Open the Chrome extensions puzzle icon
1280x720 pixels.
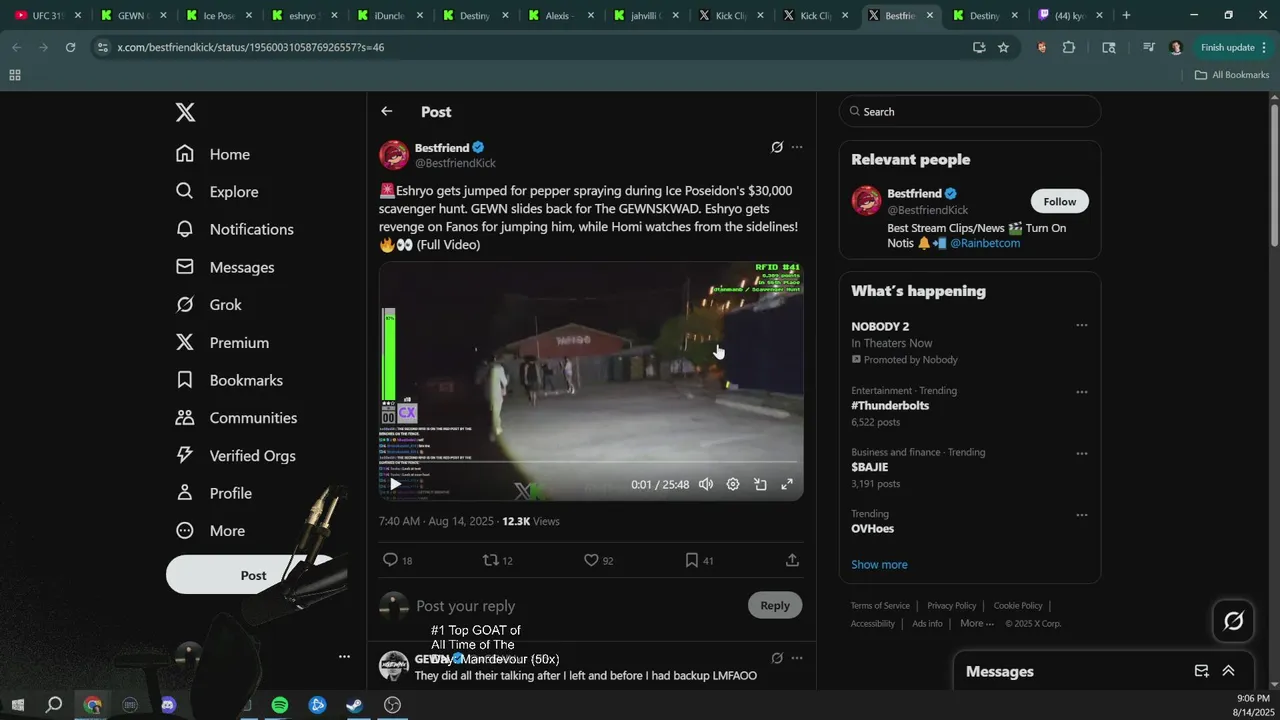click(x=1069, y=47)
